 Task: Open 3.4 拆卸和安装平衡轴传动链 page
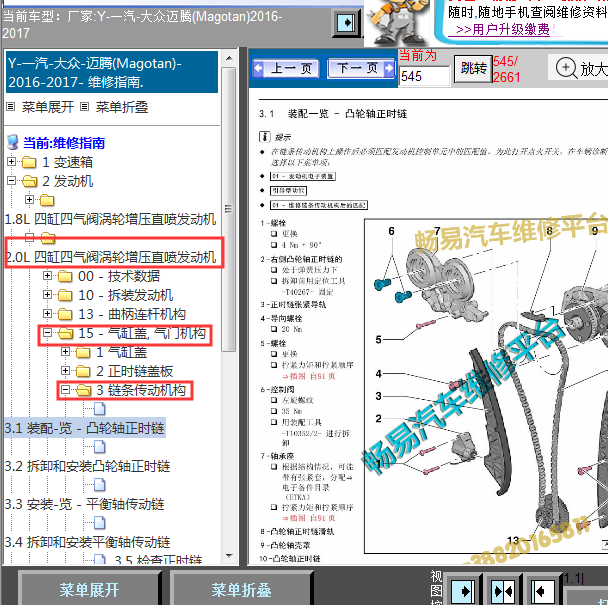click(87, 542)
